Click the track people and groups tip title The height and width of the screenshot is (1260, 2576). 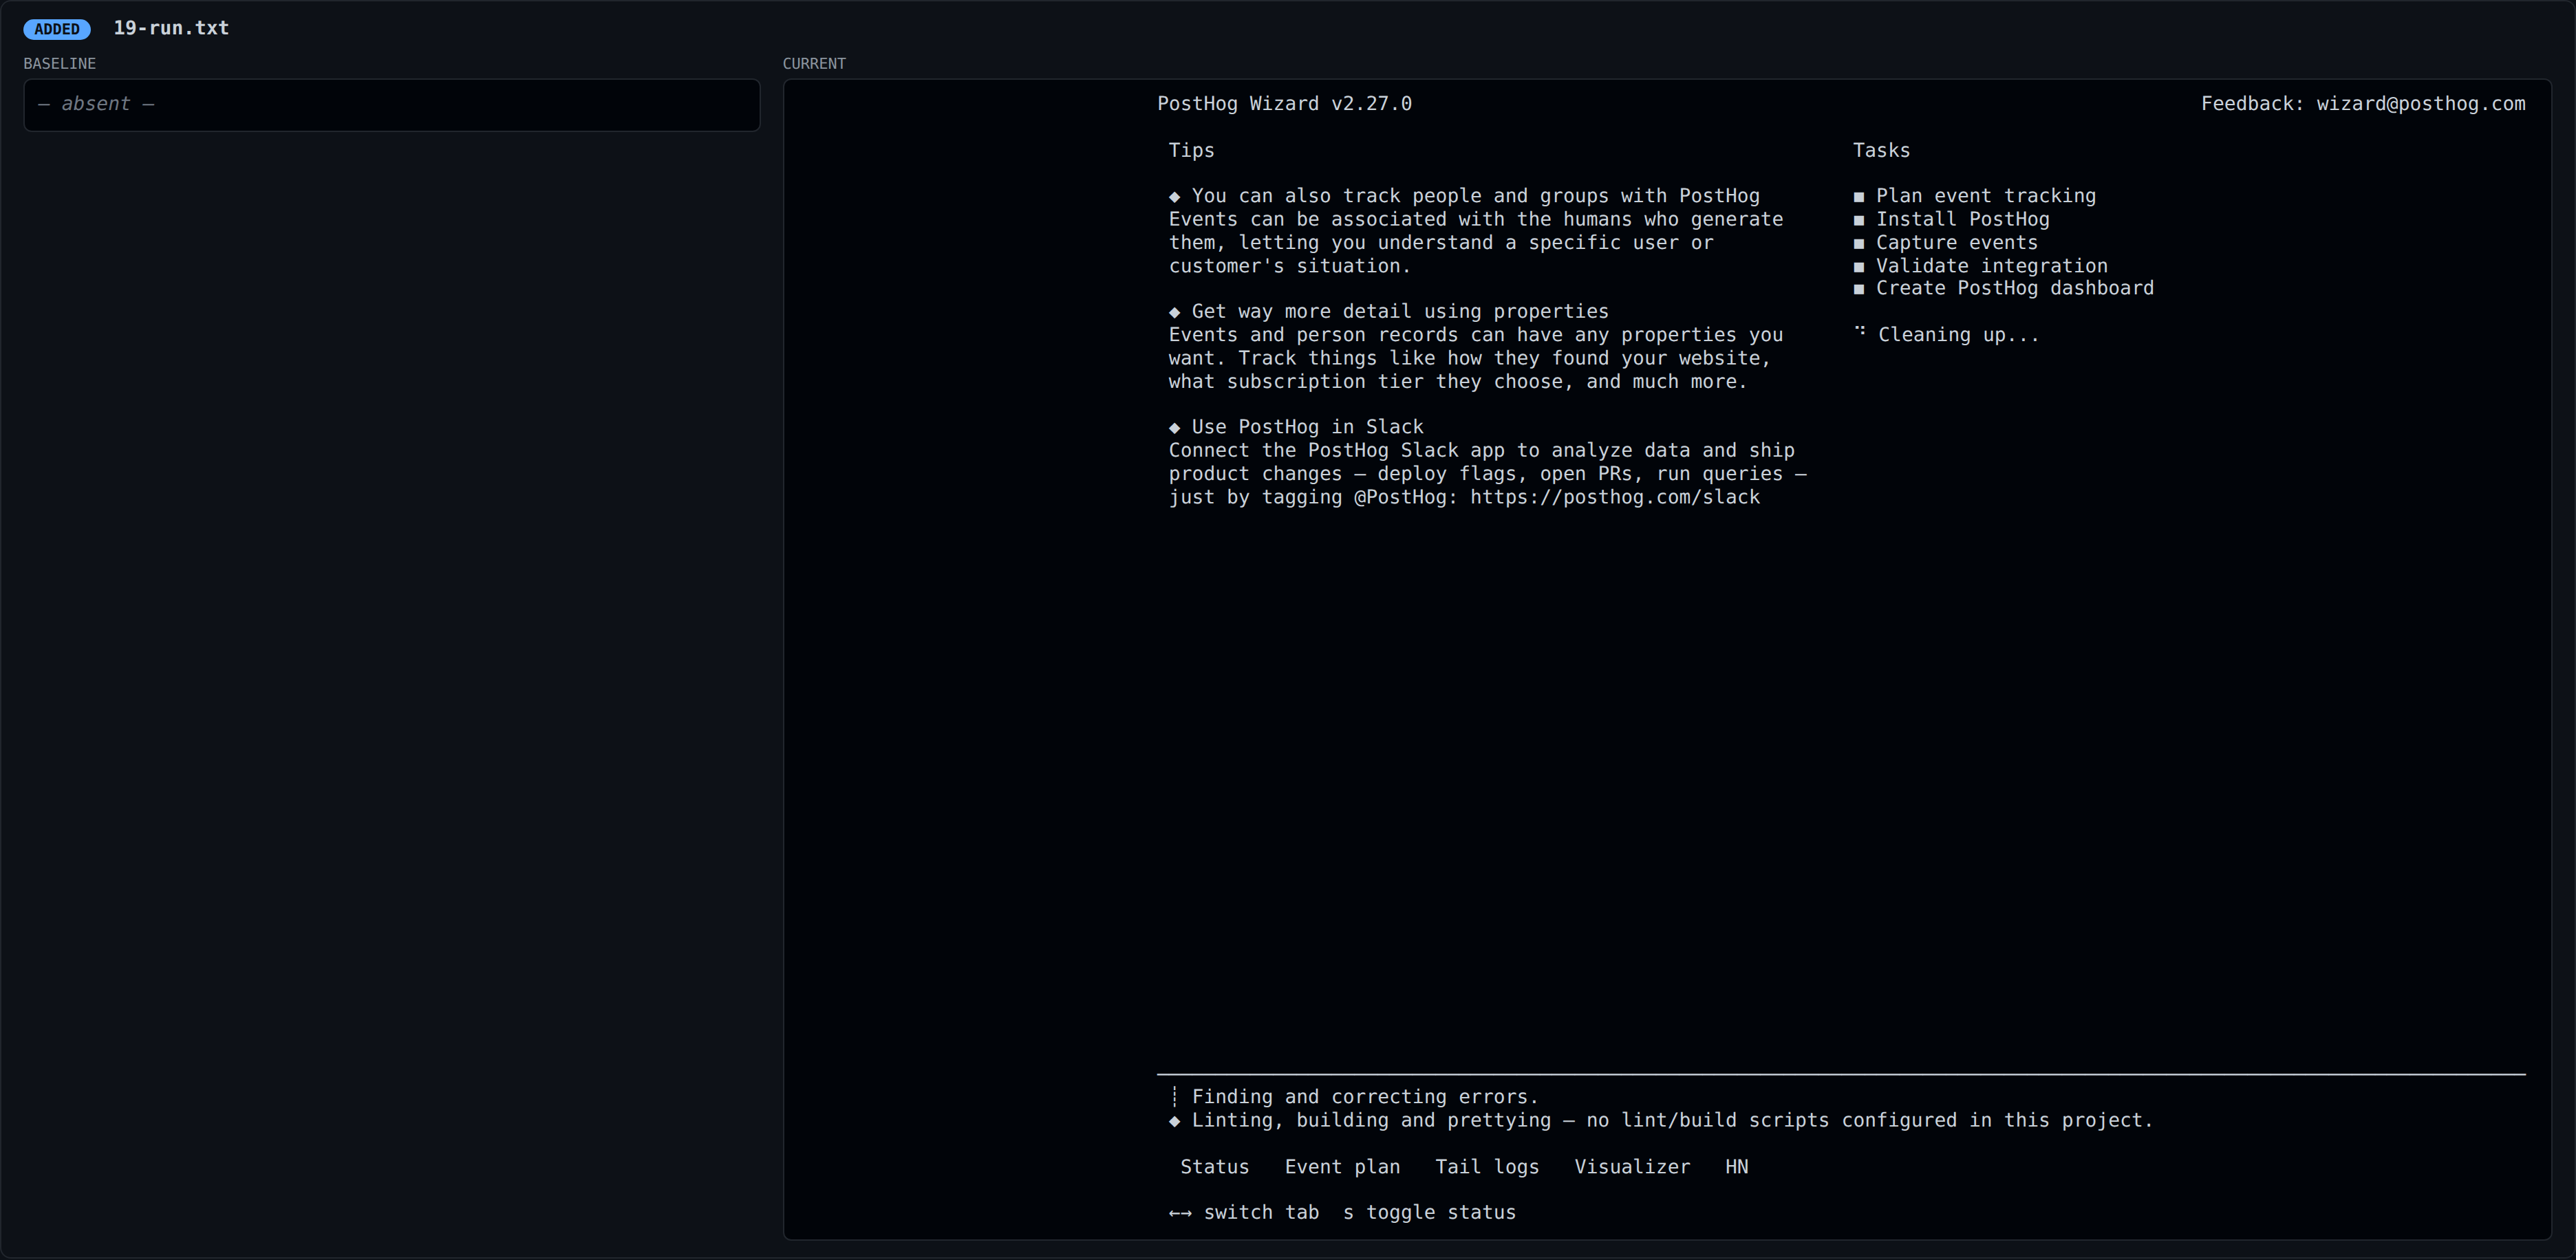(1475, 196)
